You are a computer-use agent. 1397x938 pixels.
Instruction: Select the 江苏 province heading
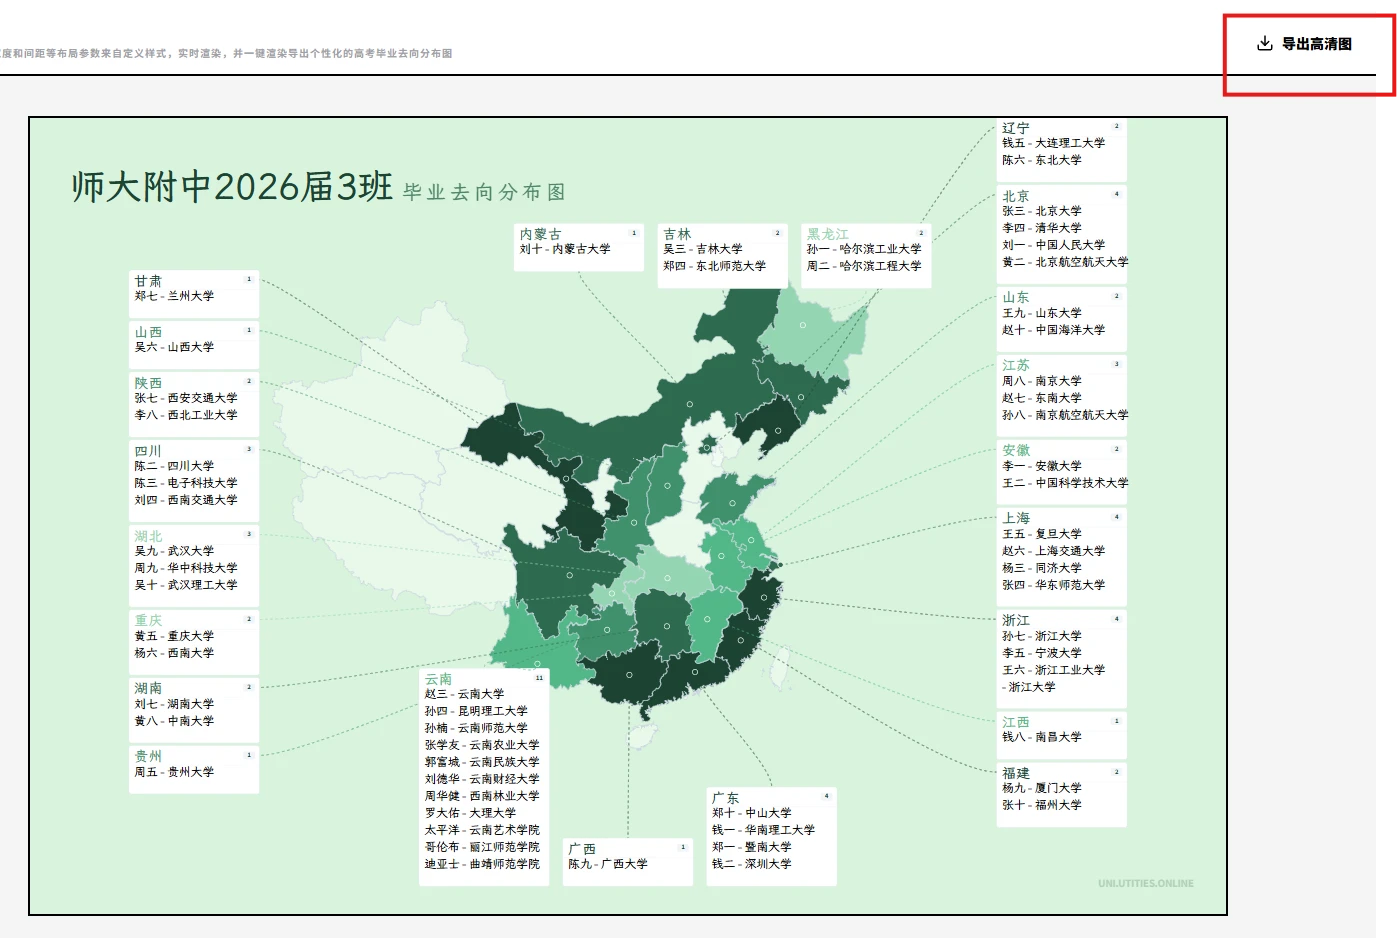click(1016, 366)
